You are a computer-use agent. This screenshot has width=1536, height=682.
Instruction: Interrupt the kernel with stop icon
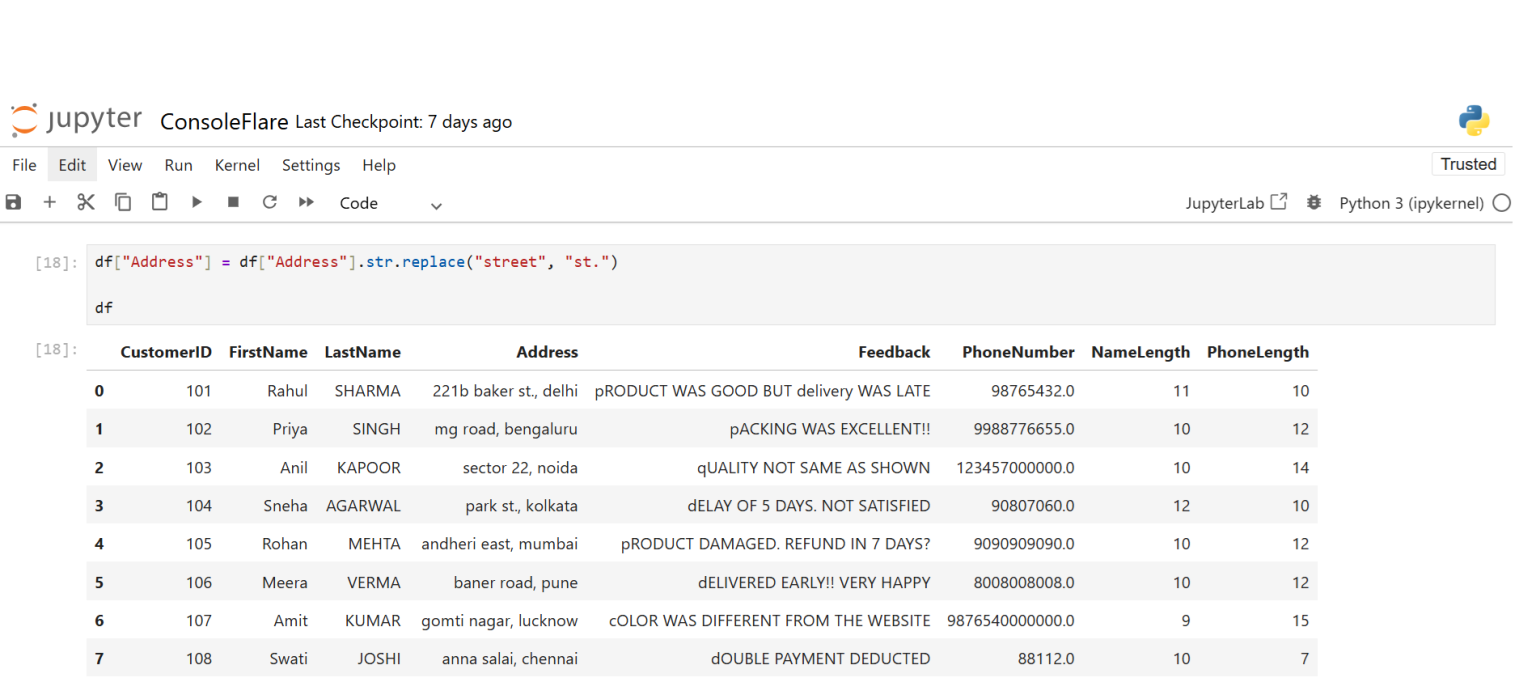point(232,202)
